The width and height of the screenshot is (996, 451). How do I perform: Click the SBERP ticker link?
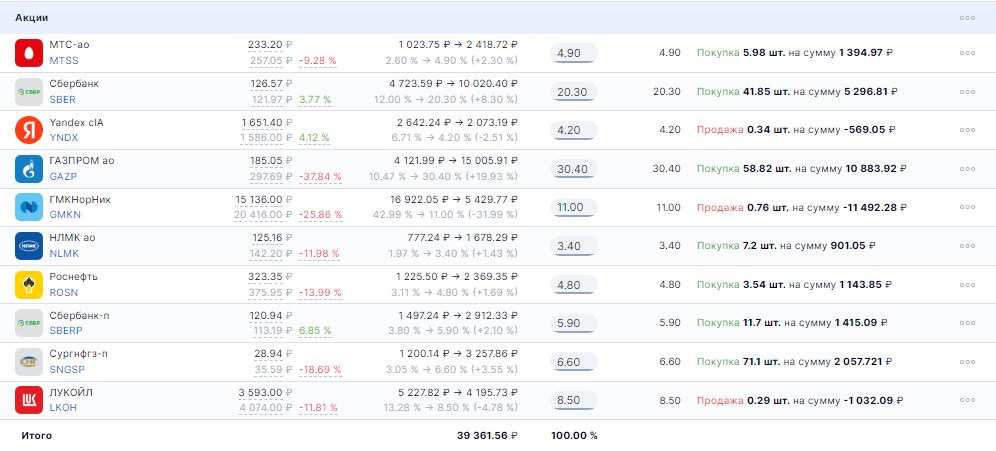click(65, 331)
